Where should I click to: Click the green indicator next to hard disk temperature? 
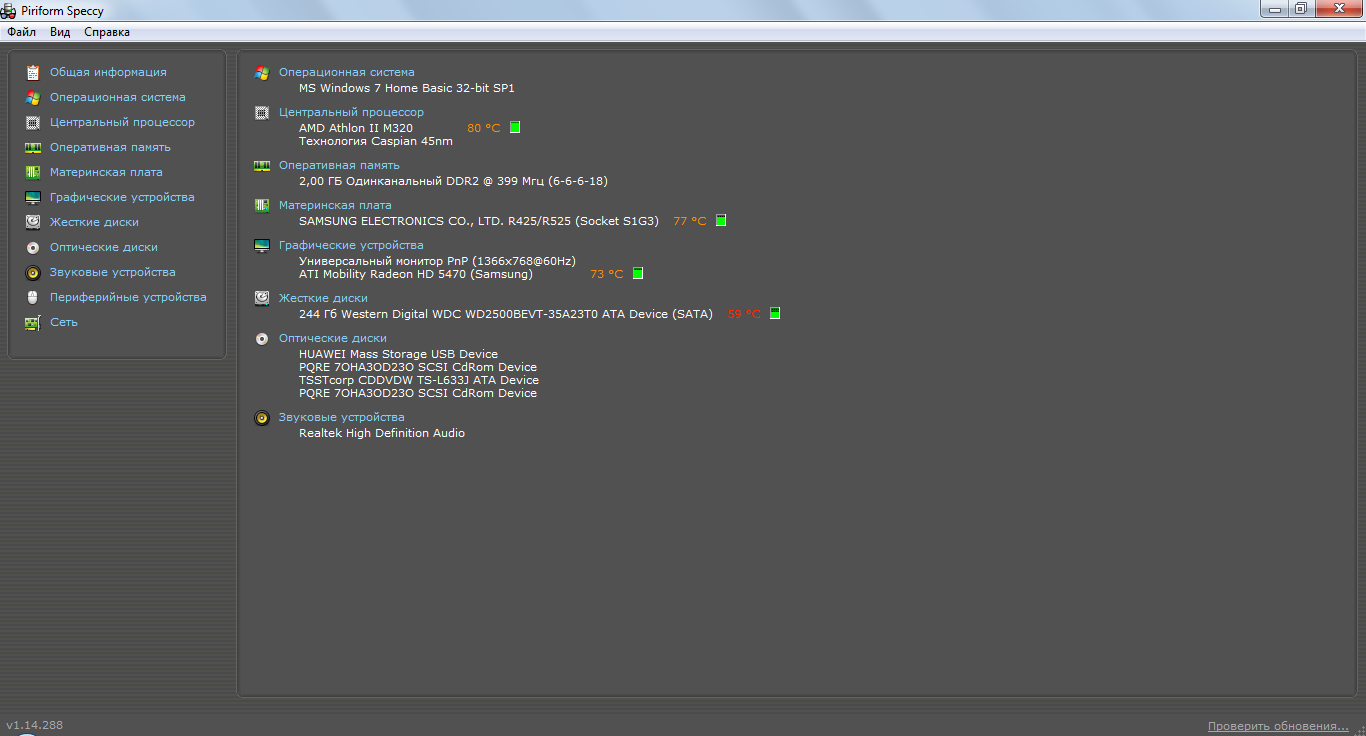775,314
